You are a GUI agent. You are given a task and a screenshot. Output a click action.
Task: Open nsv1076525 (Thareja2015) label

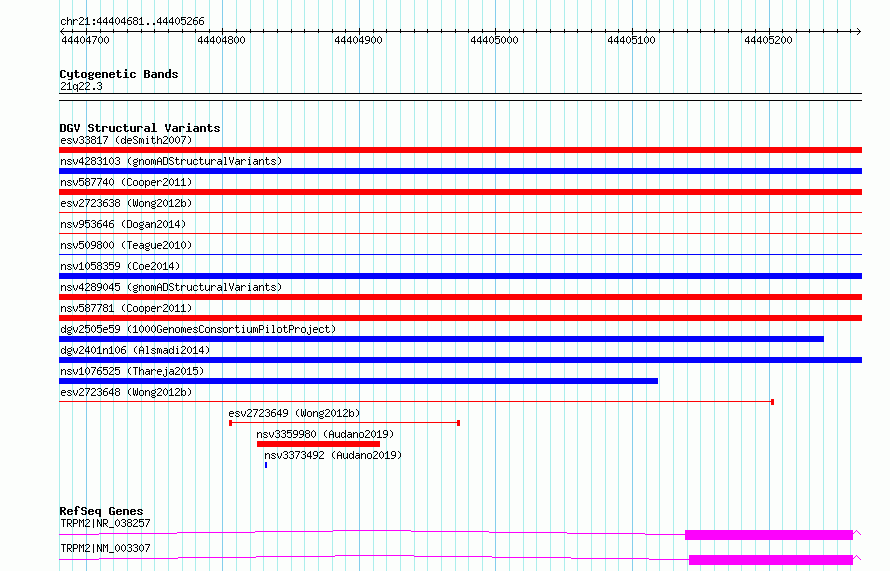[132, 371]
